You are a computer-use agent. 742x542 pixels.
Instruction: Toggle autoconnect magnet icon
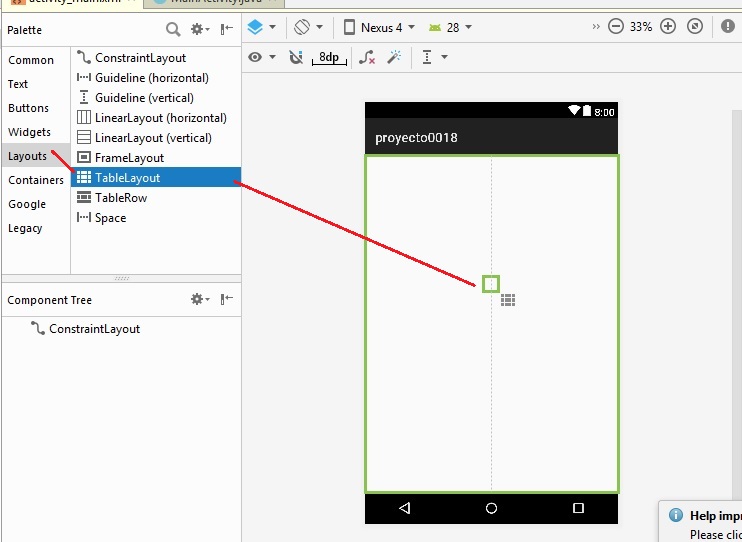tap(296, 58)
